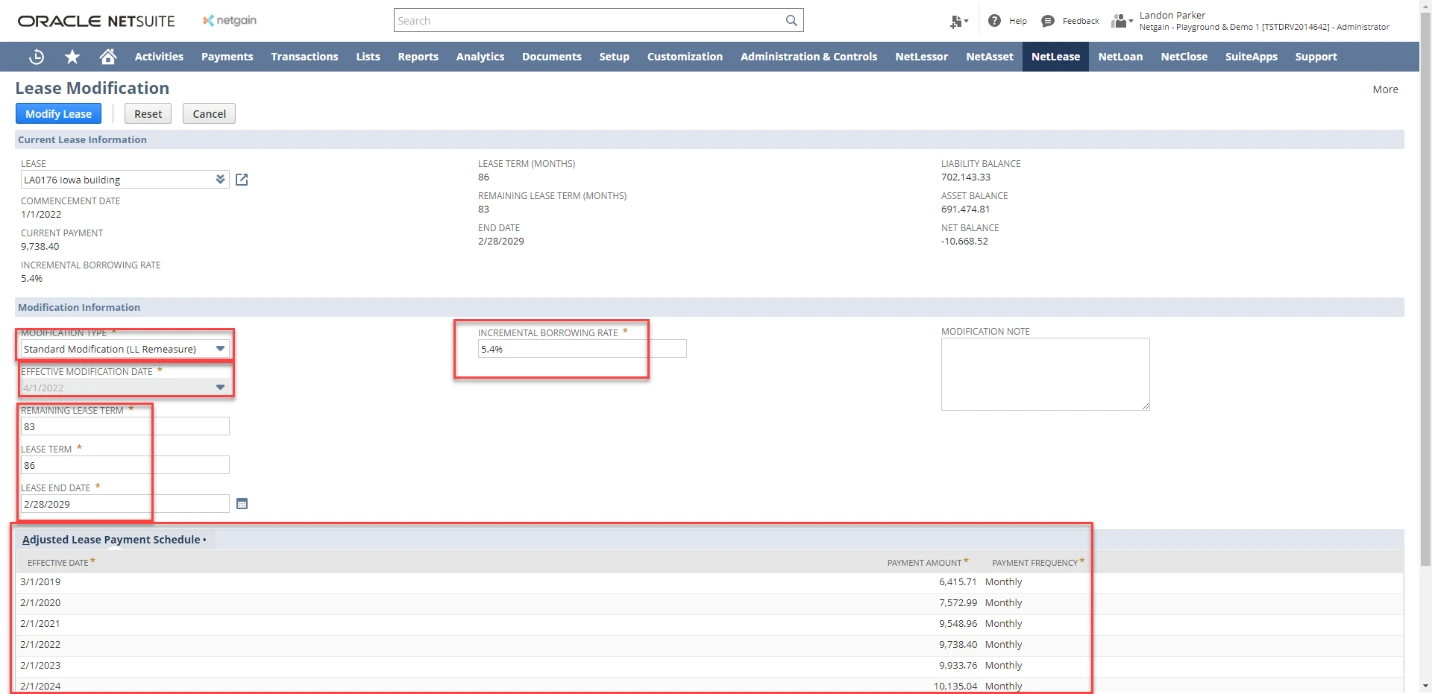
Task: Switch to the NetLease tab
Action: (1055, 57)
